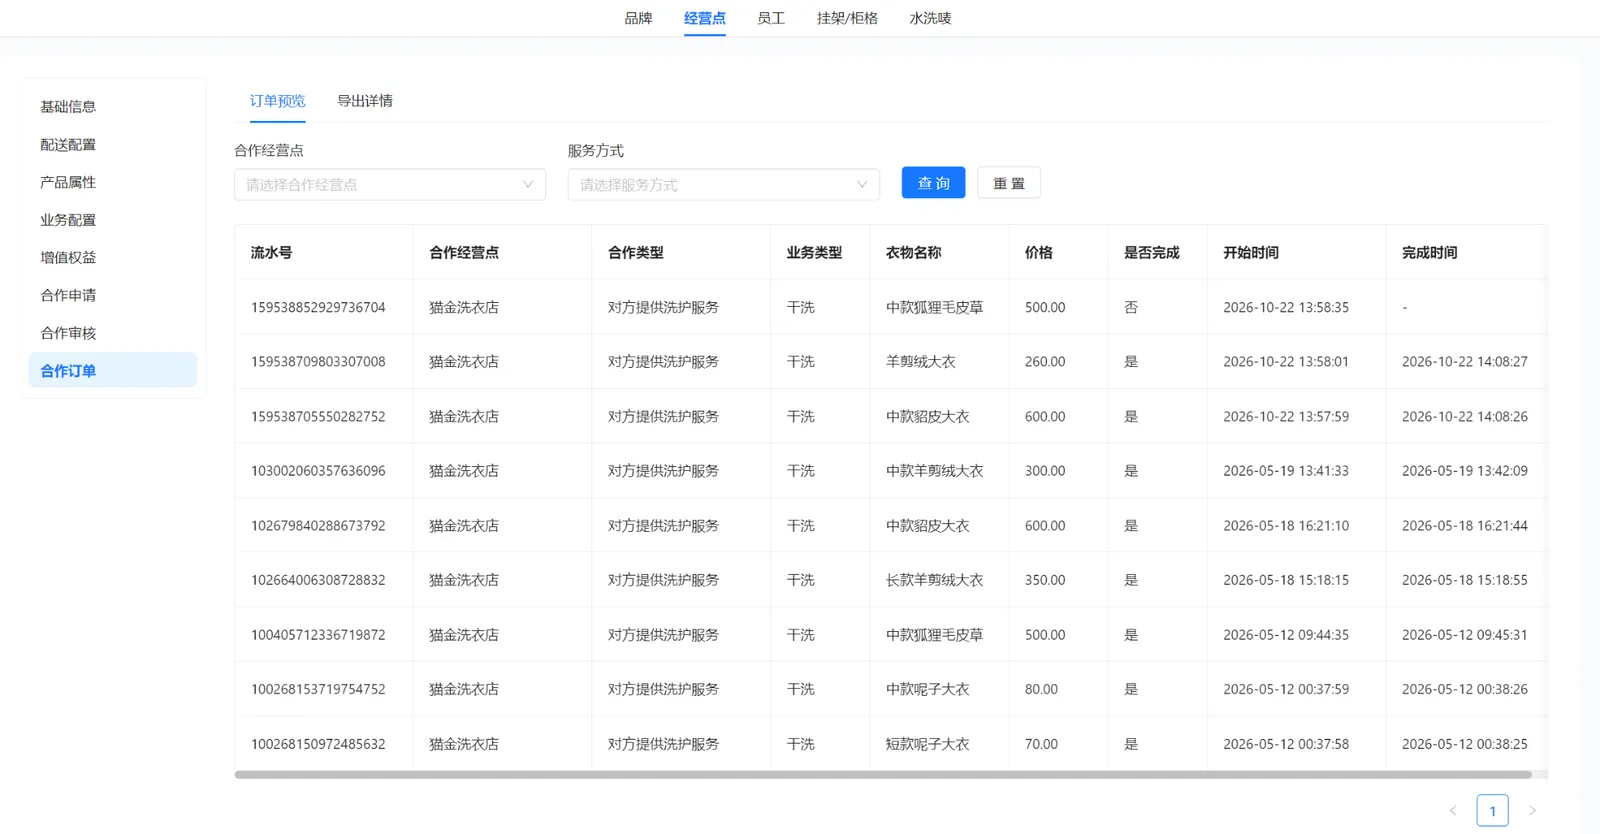The image size is (1600, 834).
Task: Open 合作申请 in the sidebar
Action: pos(113,295)
